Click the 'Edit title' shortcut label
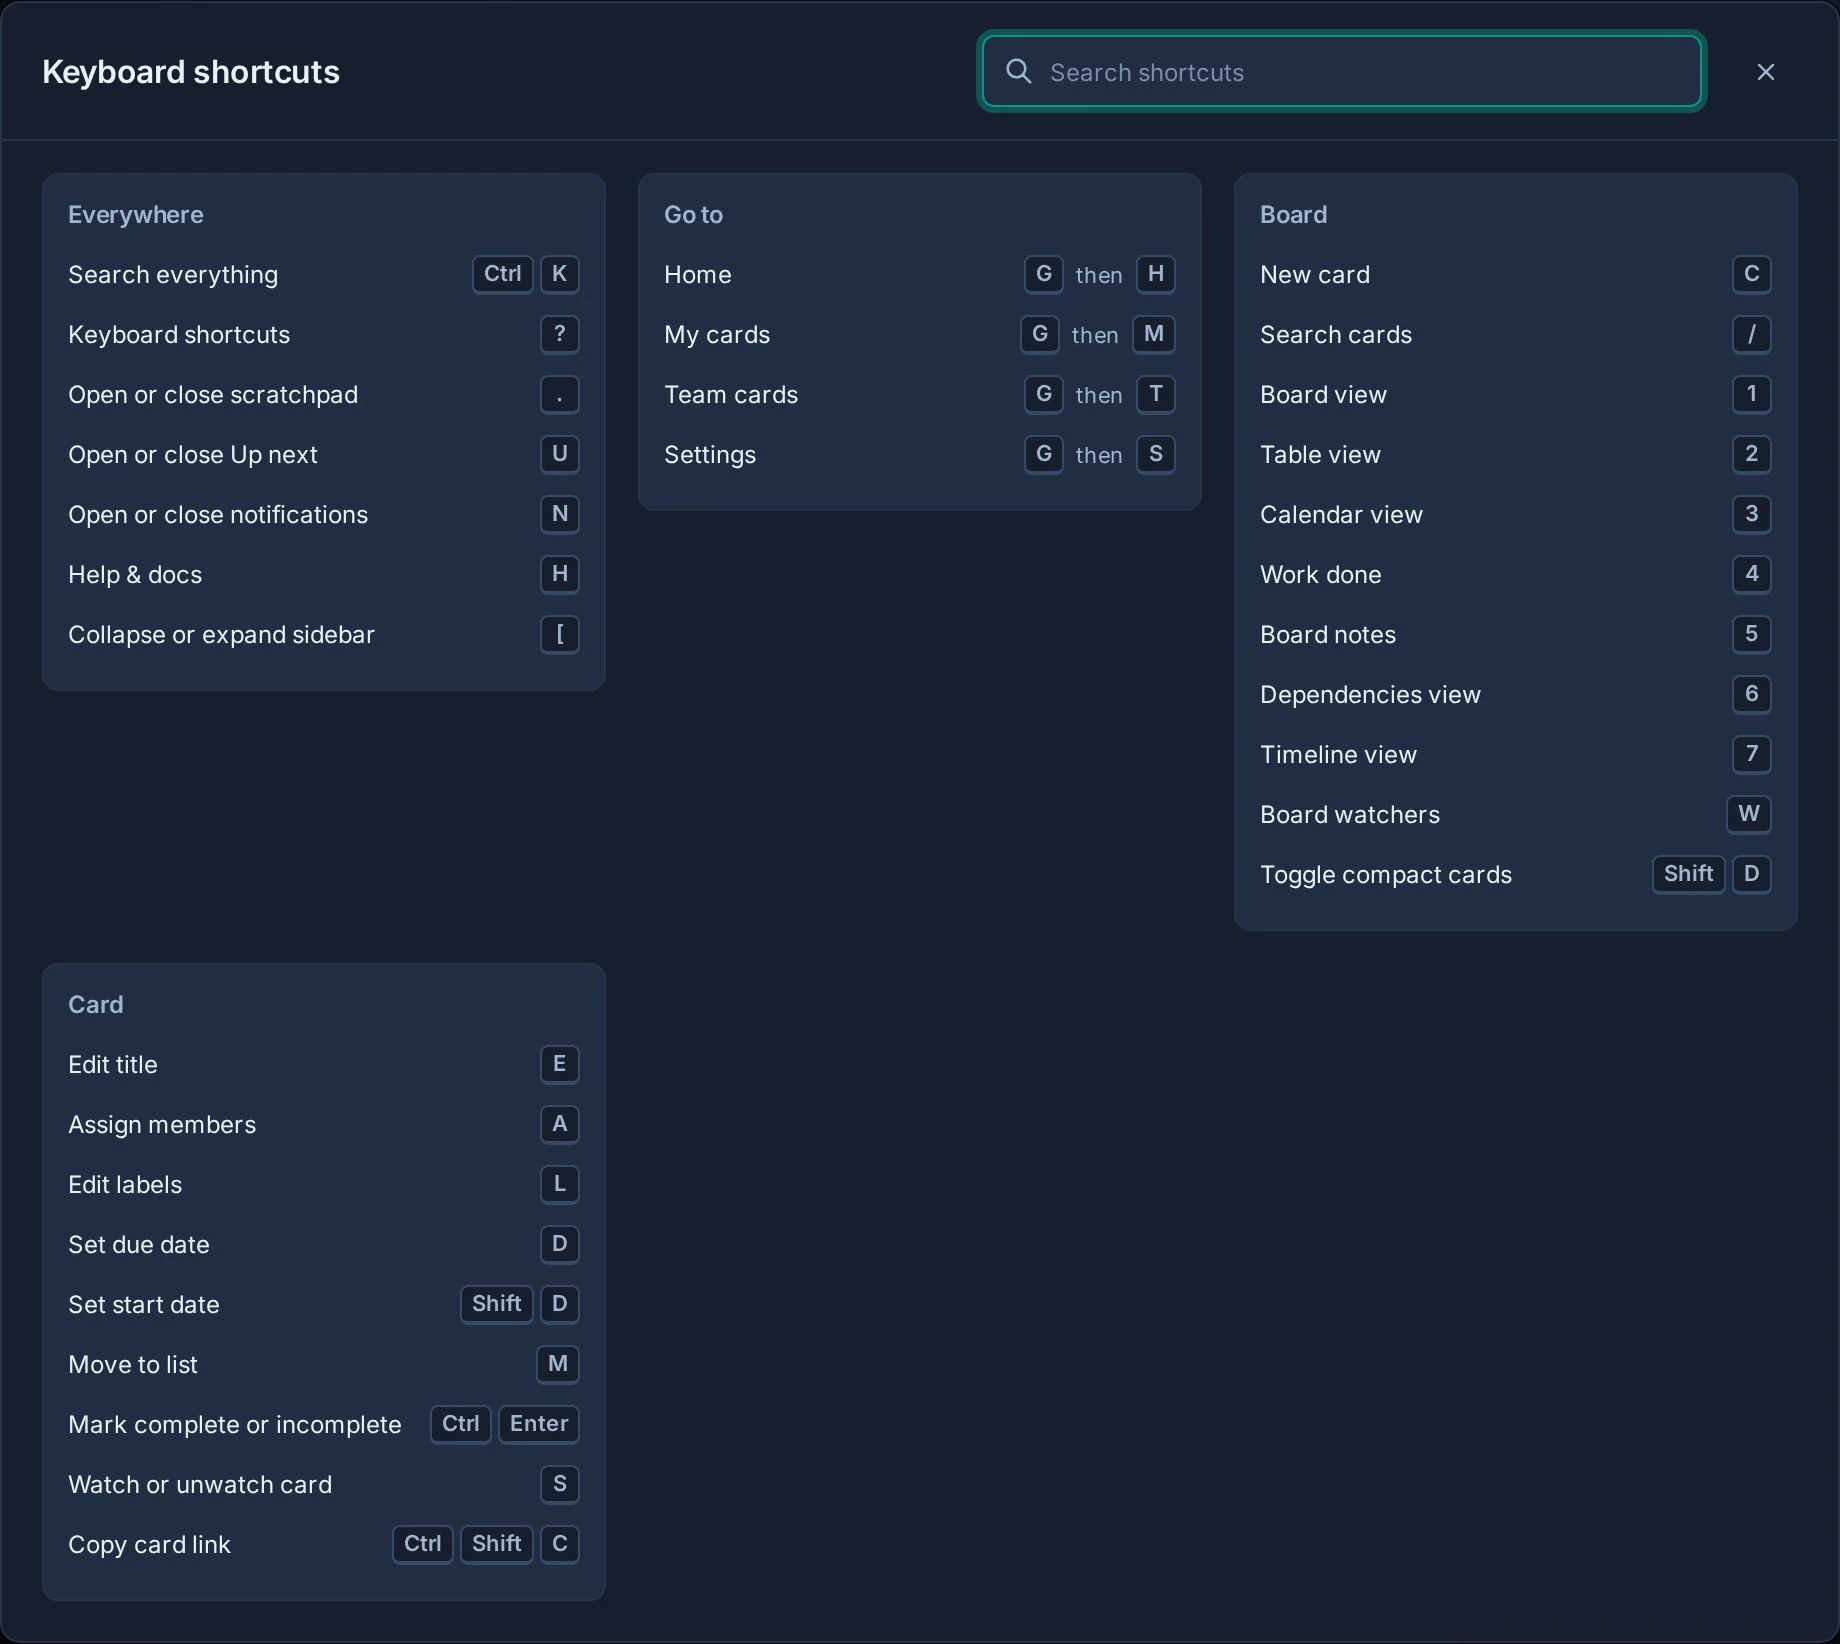This screenshot has height=1644, width=1840. tap(113, 1064)
